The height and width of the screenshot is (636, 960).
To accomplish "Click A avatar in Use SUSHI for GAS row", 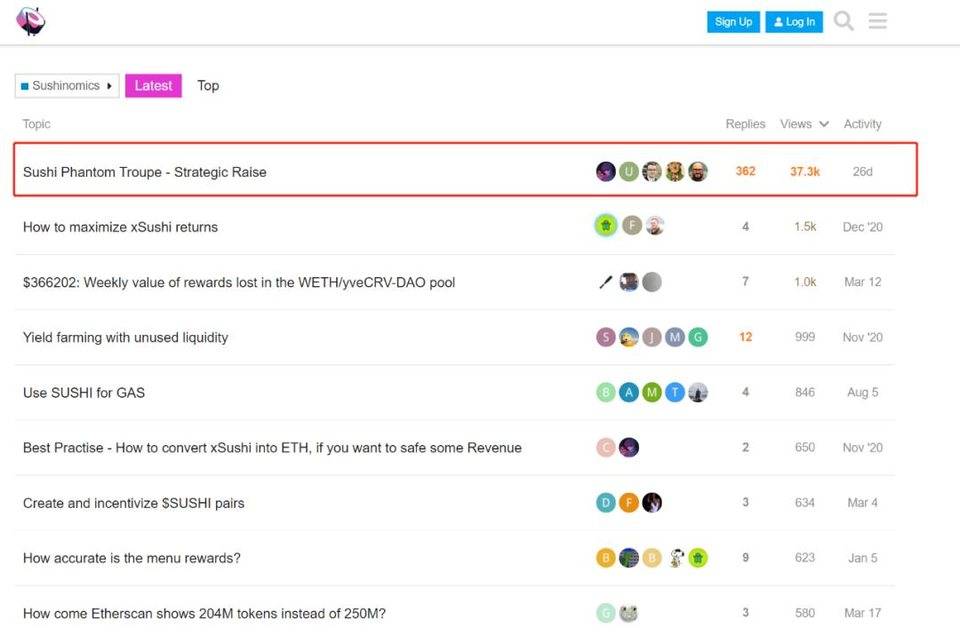I will (629, 392).
